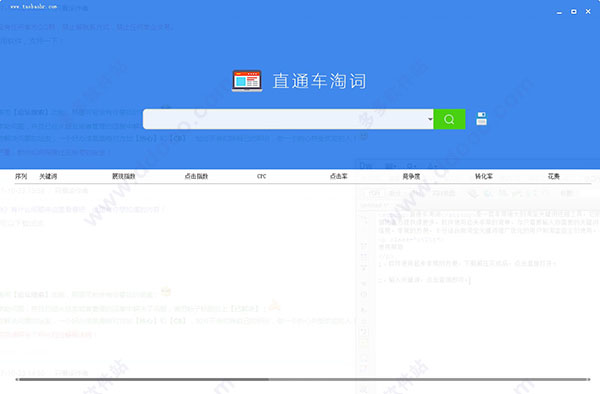Click the save icon right of search button
The height and width of the screenshot is (394, 600).
point(481,119)
